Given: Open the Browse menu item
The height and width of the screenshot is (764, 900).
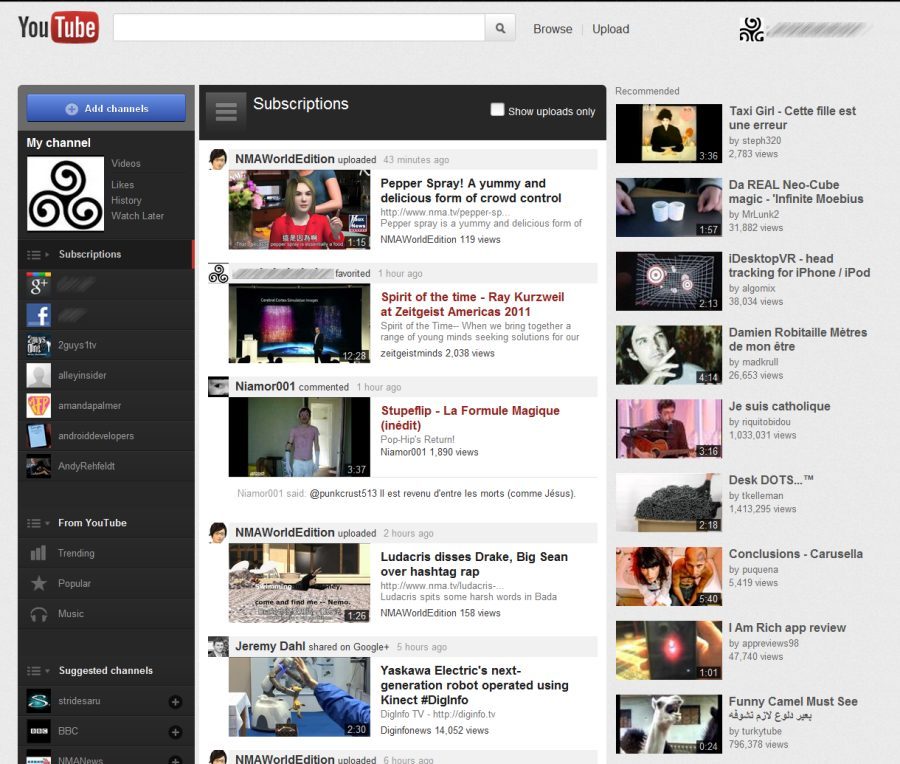Looking at the screenshot, I should (552, 29).
